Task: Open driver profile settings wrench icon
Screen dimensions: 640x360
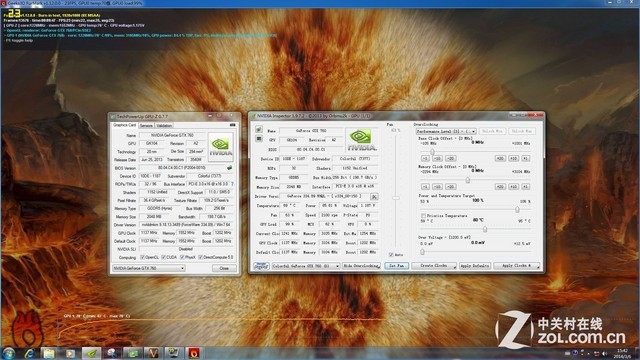Action: 374,197
